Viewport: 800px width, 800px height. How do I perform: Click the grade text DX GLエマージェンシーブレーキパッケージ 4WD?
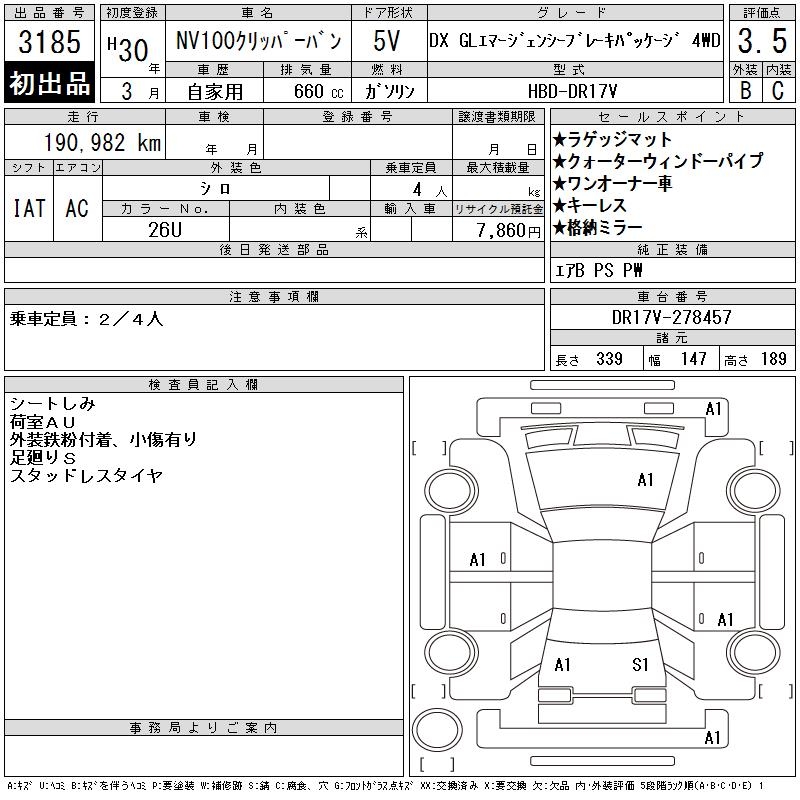574,40
